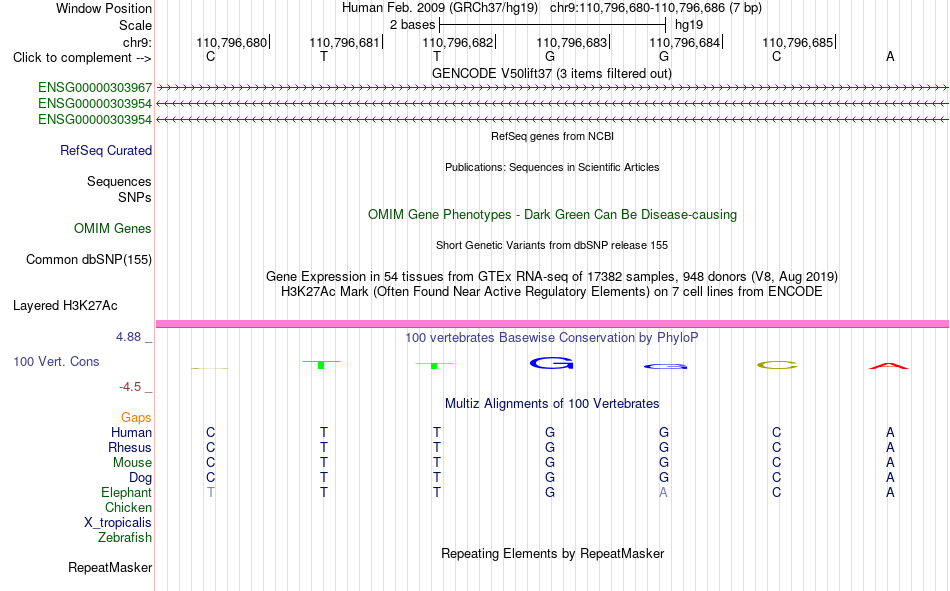
Task: Select the RefSeq Curated track label
Action: pyautogui.click(x=105, y=150)
